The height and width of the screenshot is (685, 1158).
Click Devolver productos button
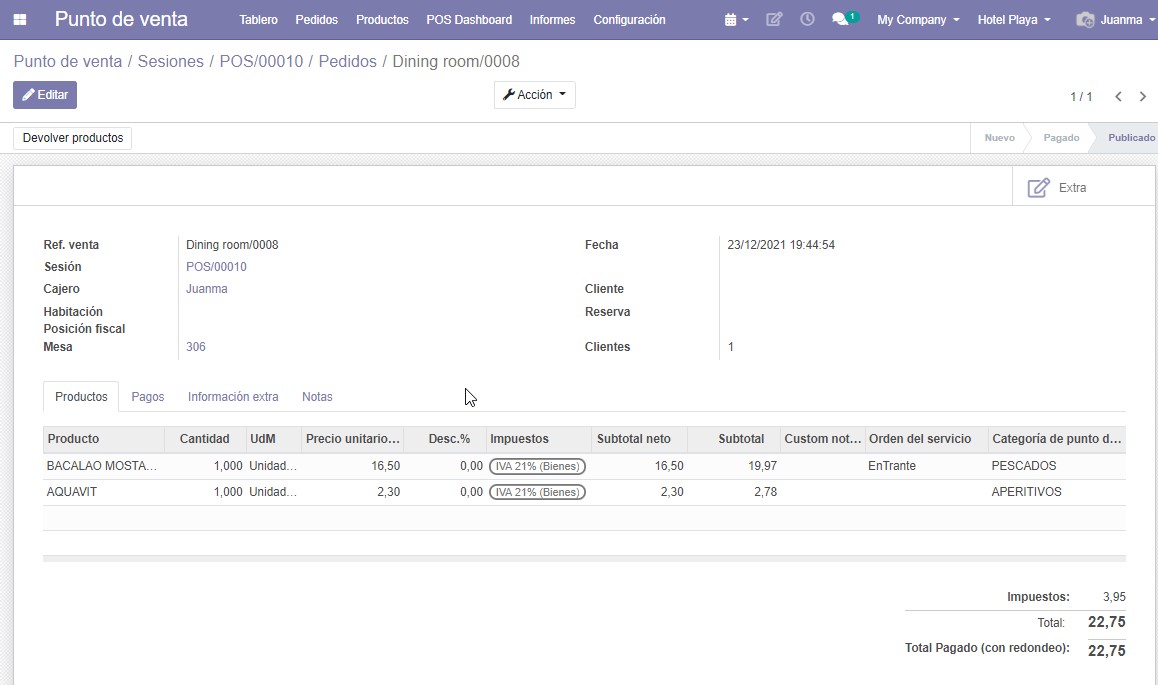tap(72, 138)
